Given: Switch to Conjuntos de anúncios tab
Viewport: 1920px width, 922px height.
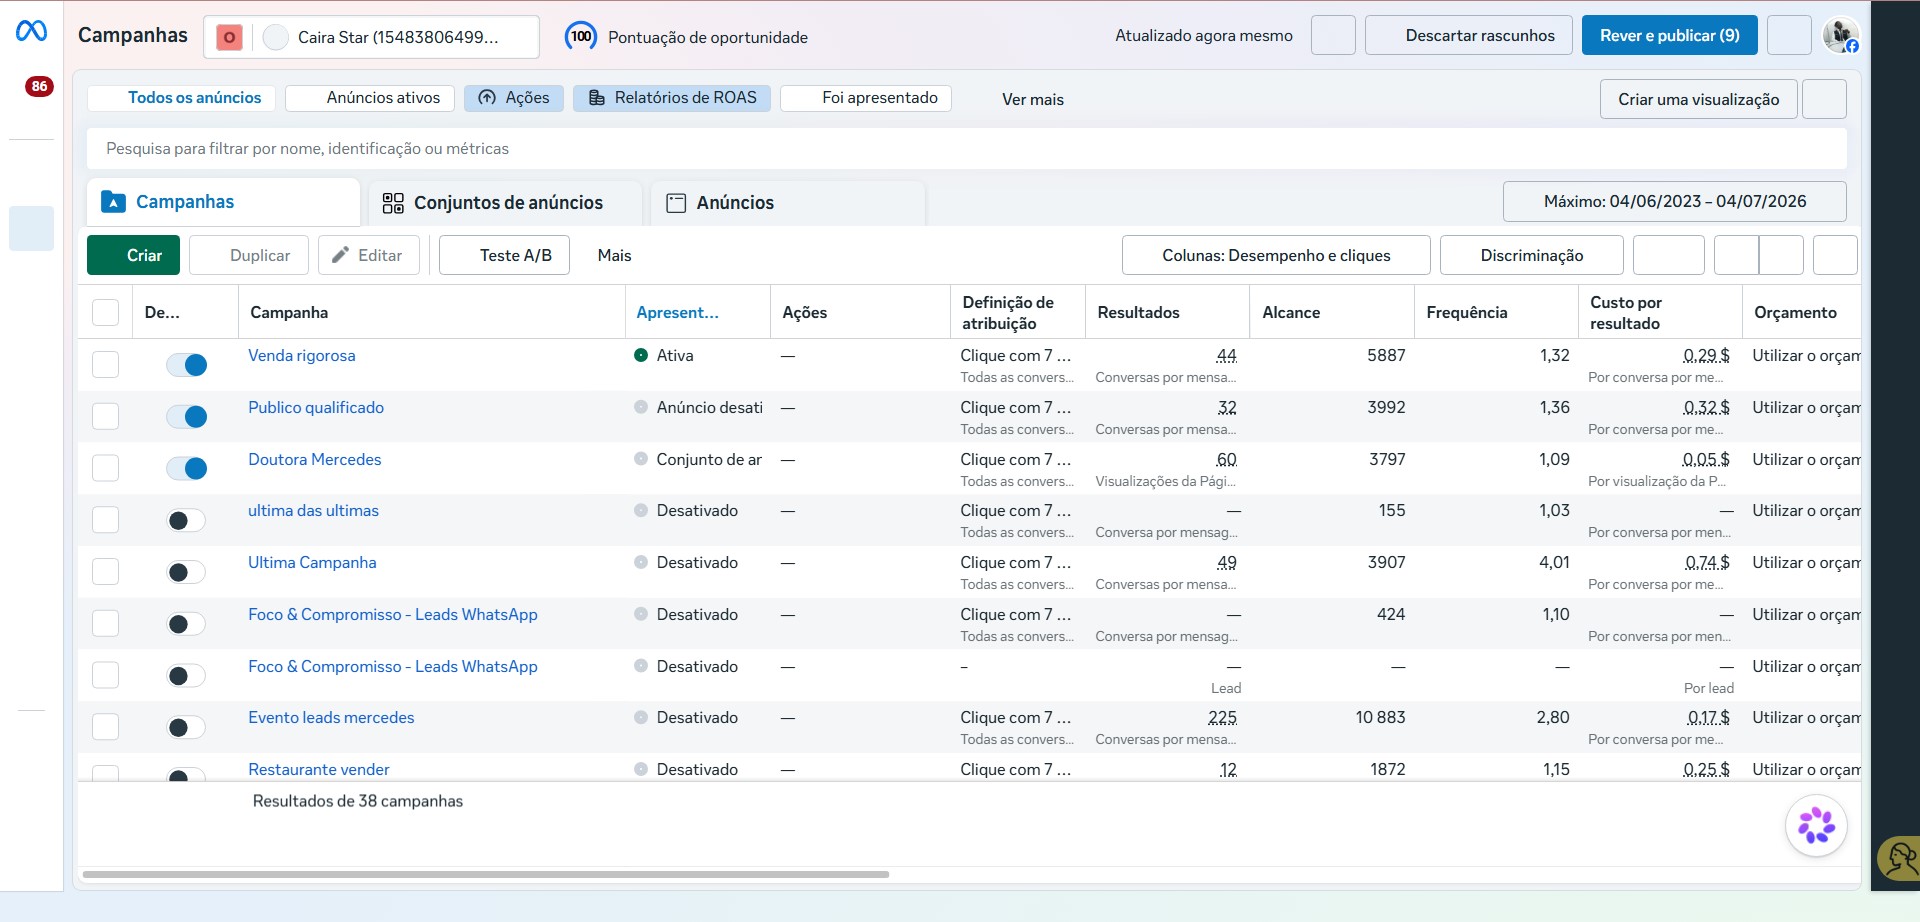Looking at the screenshot, I should [x=505, y=203].
